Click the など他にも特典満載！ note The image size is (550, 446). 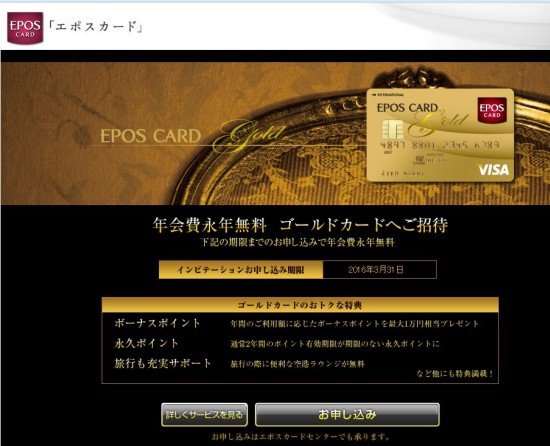[455, 374]
